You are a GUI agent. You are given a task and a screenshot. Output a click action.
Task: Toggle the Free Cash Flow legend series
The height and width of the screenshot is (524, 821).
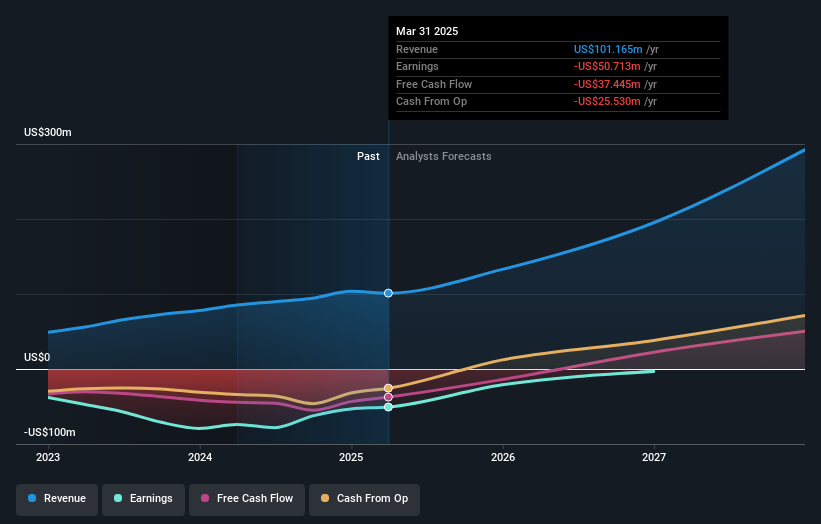[247, 499]
